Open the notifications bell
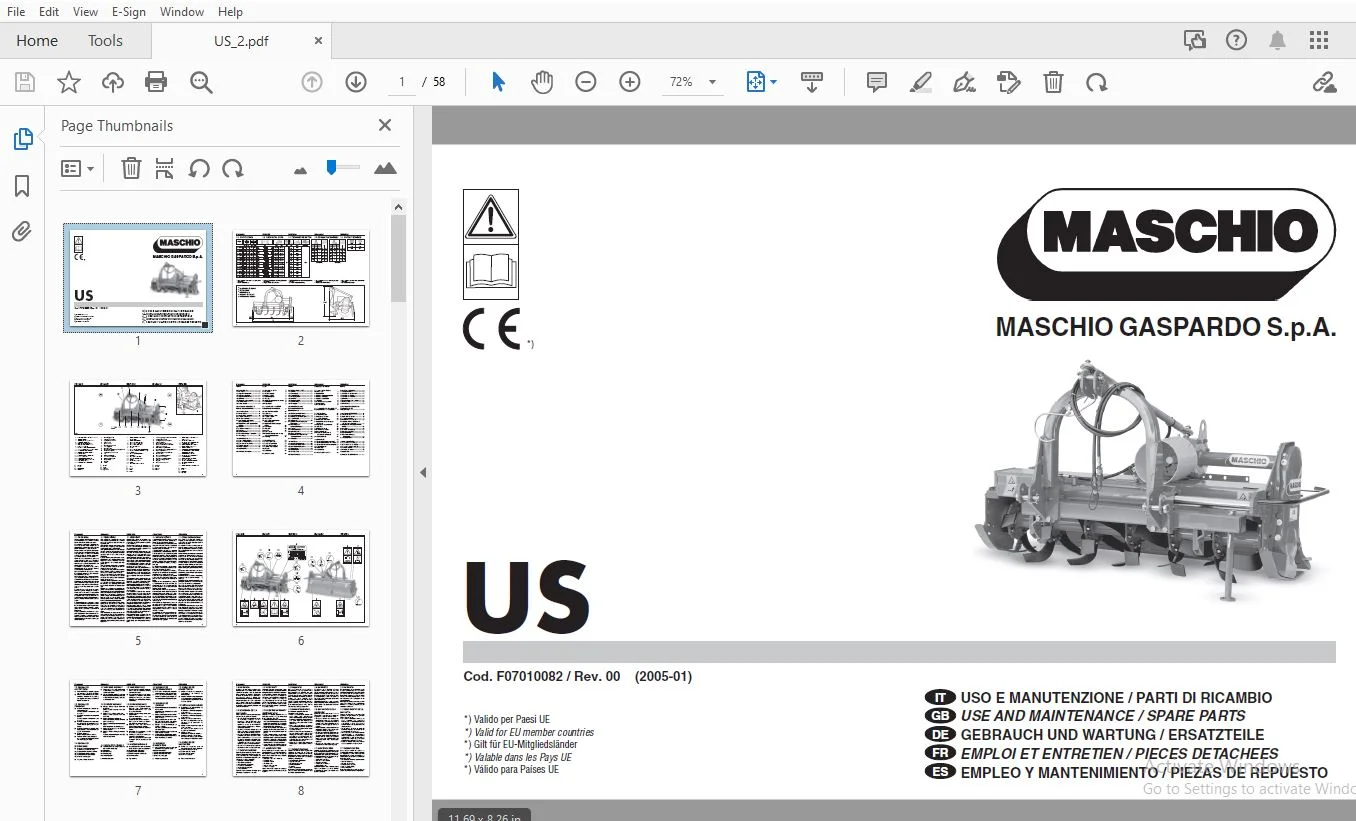 [x=1277, y=40]
